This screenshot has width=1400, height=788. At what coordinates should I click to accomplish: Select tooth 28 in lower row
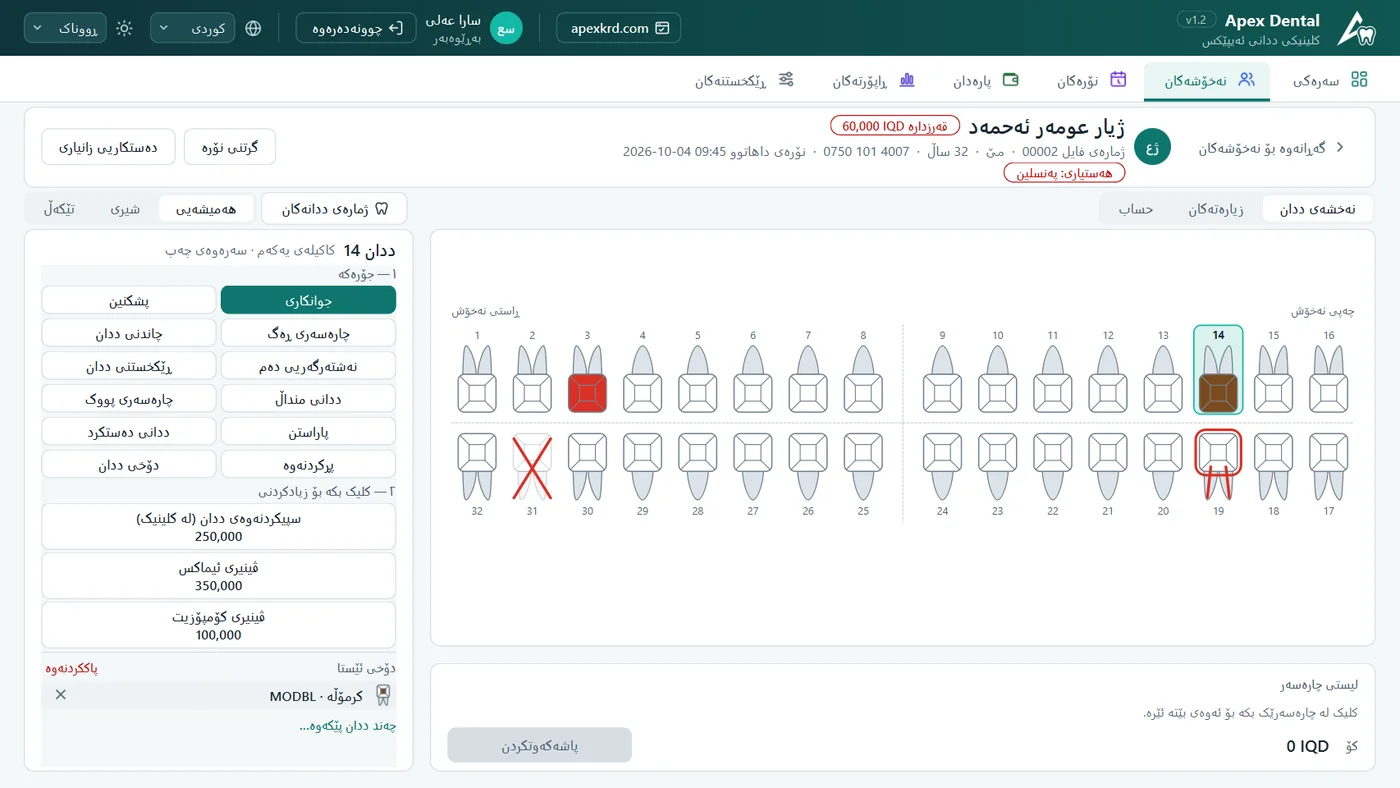(x=697, y=465)
